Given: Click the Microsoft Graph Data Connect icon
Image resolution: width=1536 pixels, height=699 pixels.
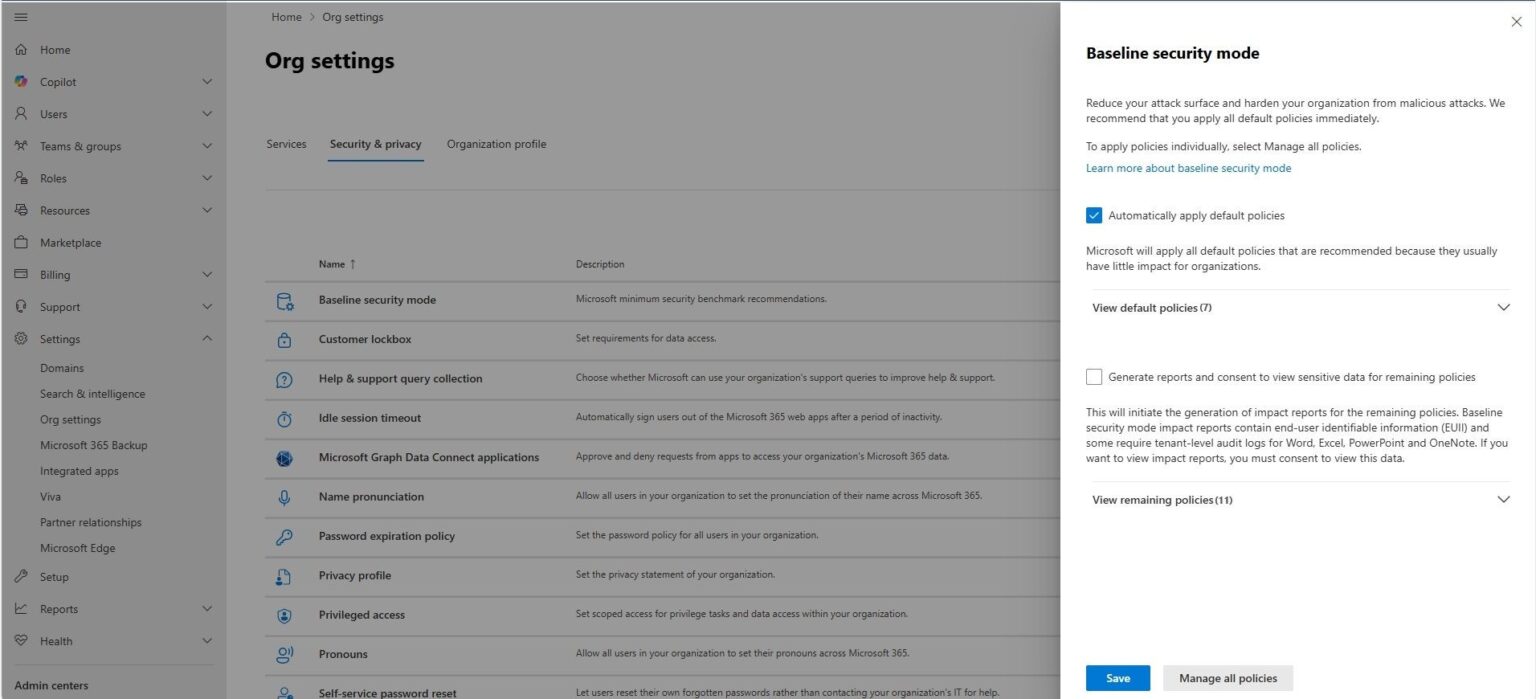Looking at the screenshot, I should 284,458.
